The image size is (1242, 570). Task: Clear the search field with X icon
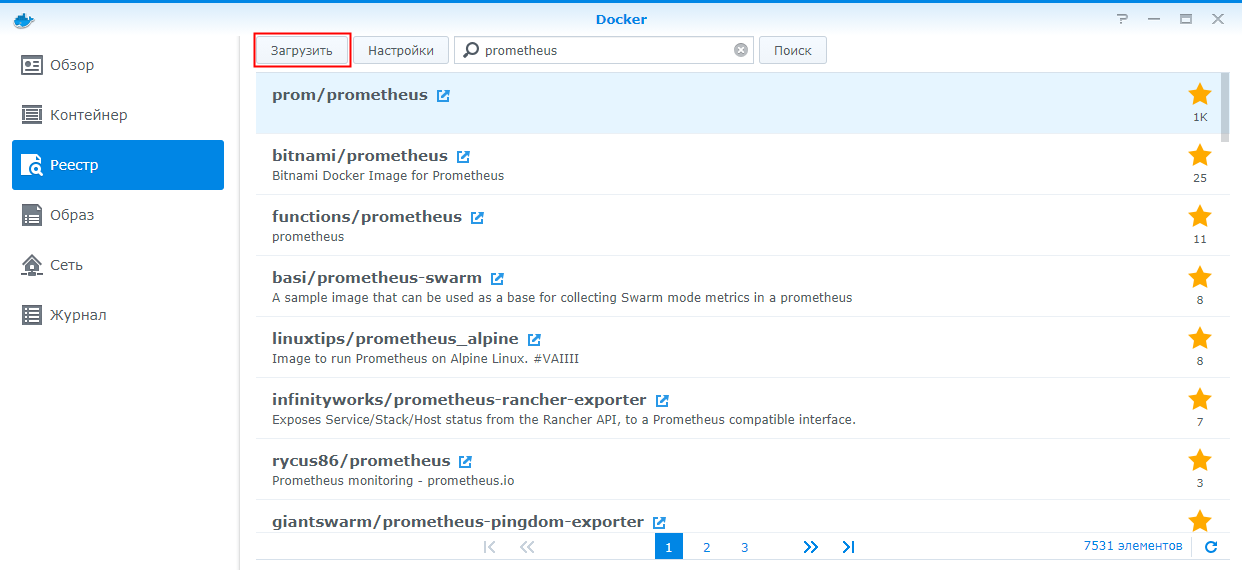click(741, 50)
